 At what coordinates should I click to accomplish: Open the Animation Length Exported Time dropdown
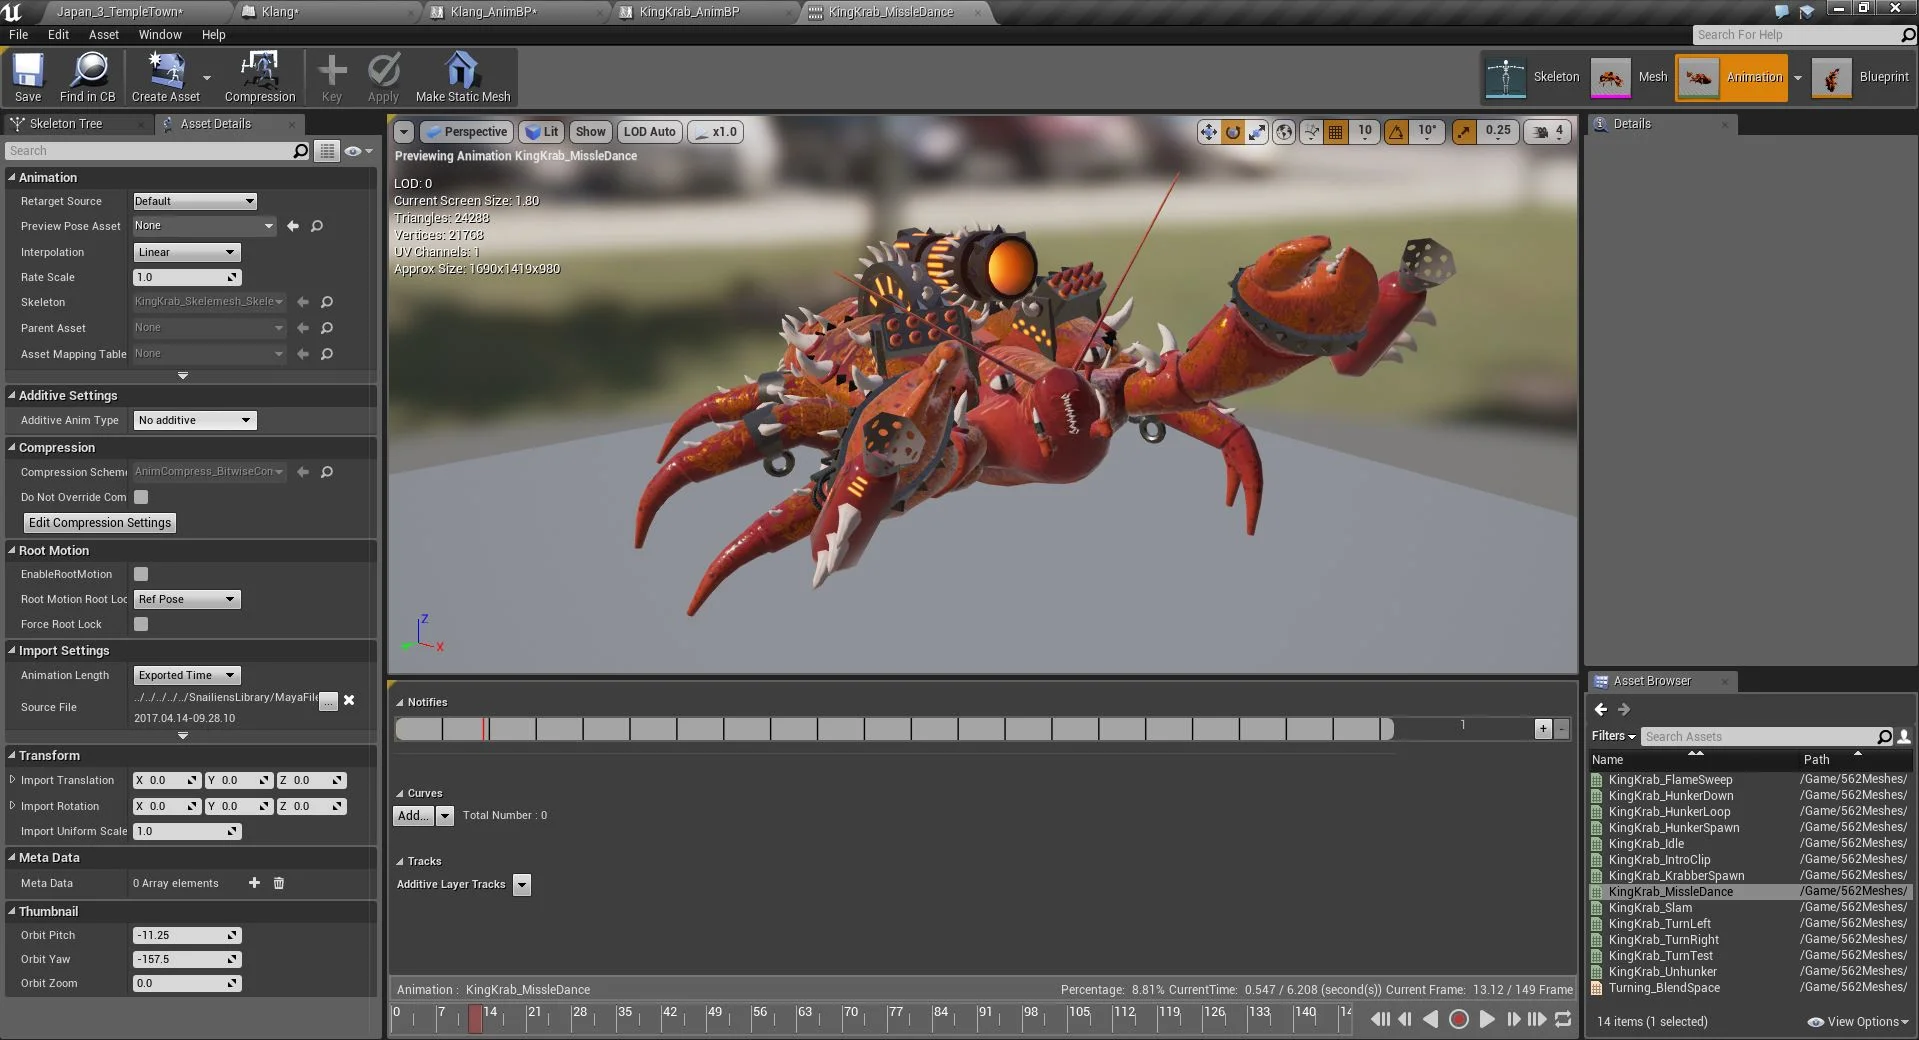point(187,675)
